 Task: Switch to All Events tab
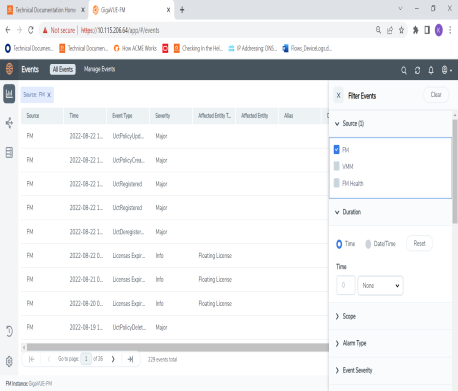pyautogui.click(x=63, y=69)
